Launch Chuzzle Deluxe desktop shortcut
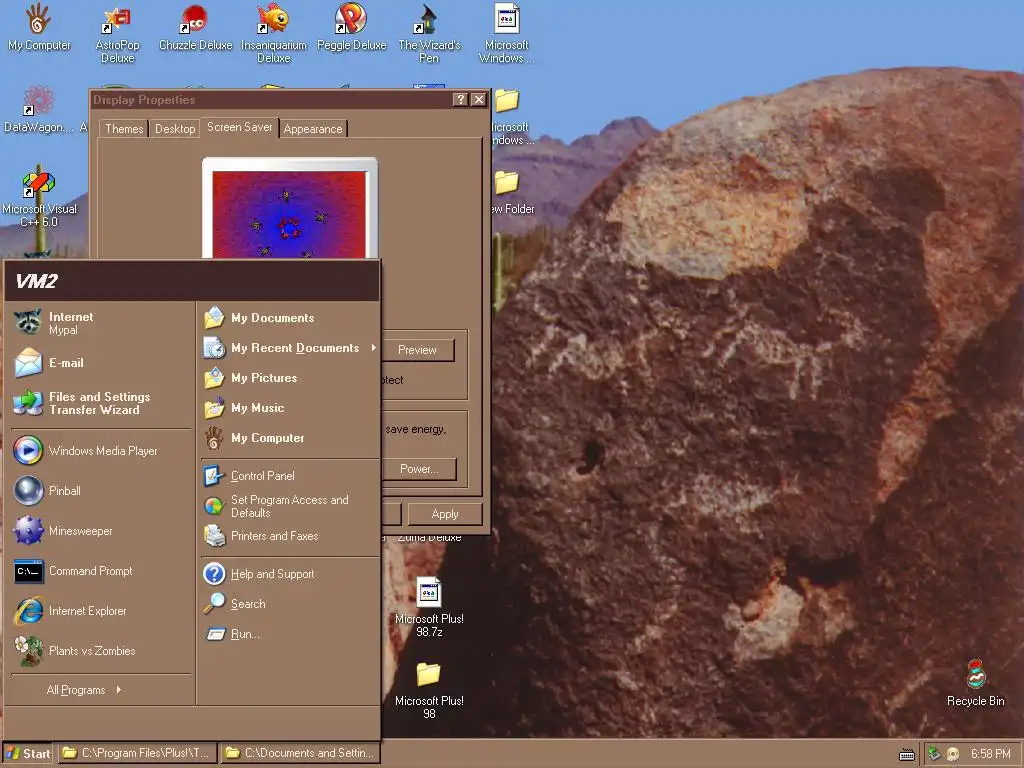The image size is (1024, 768). pyautogui.click(x=195, y=27)
